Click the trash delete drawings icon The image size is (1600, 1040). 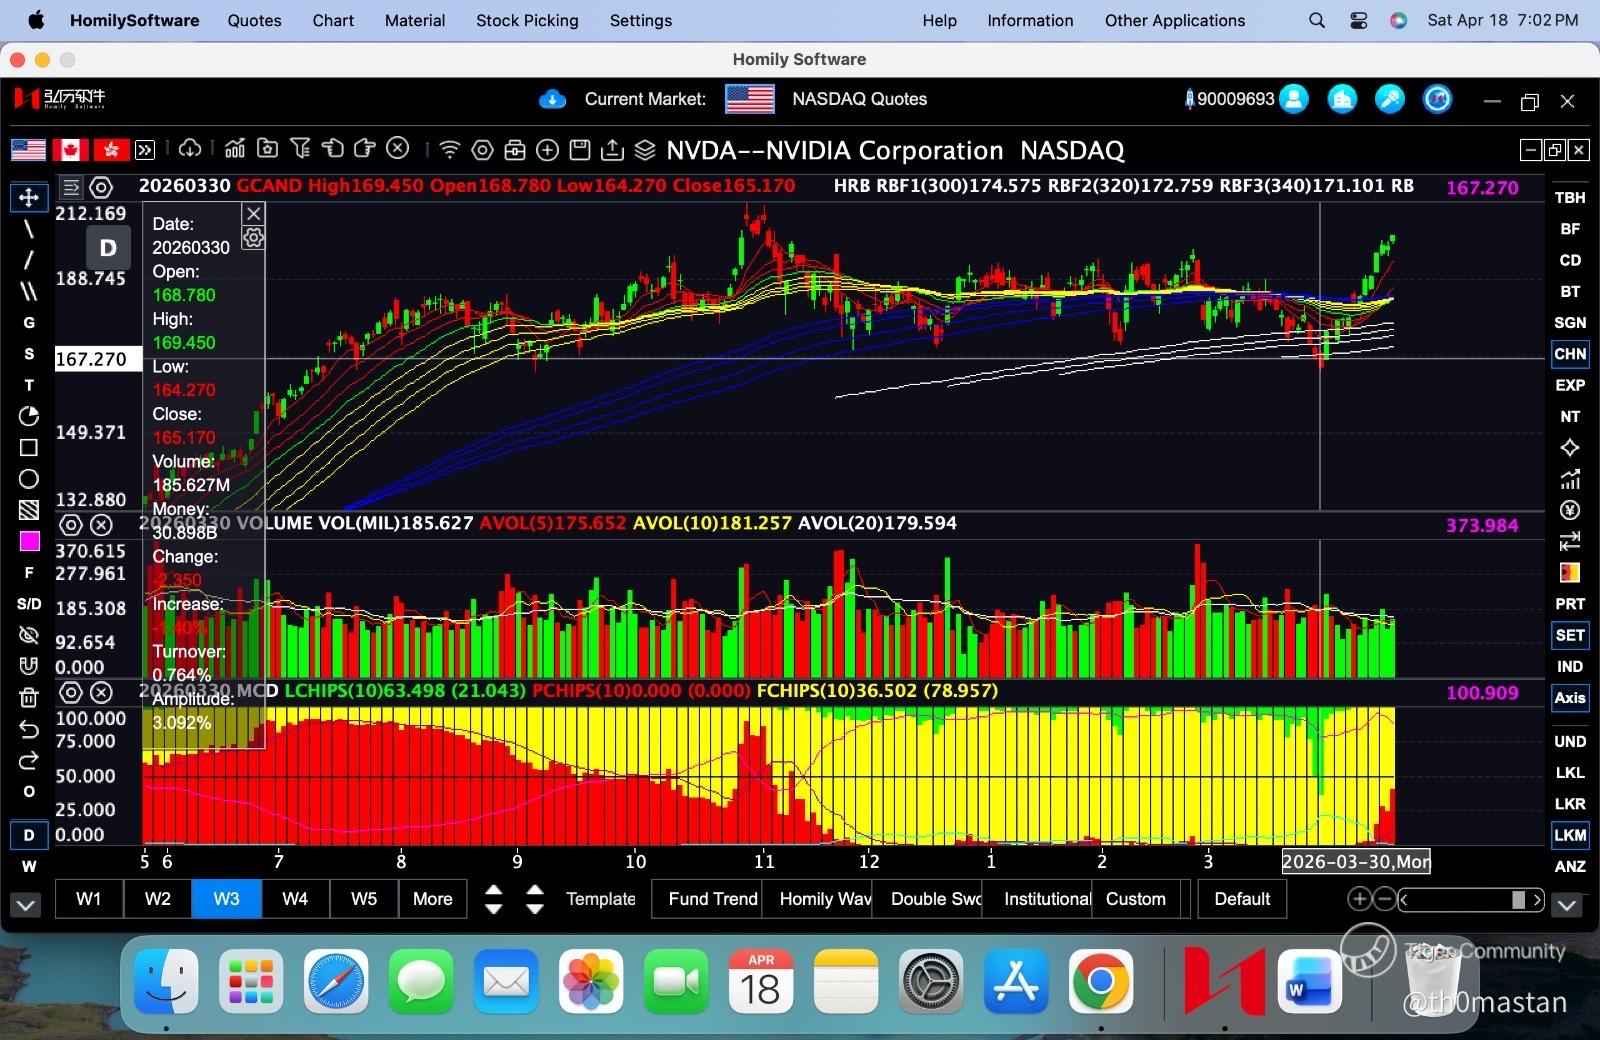click(29, 697)
